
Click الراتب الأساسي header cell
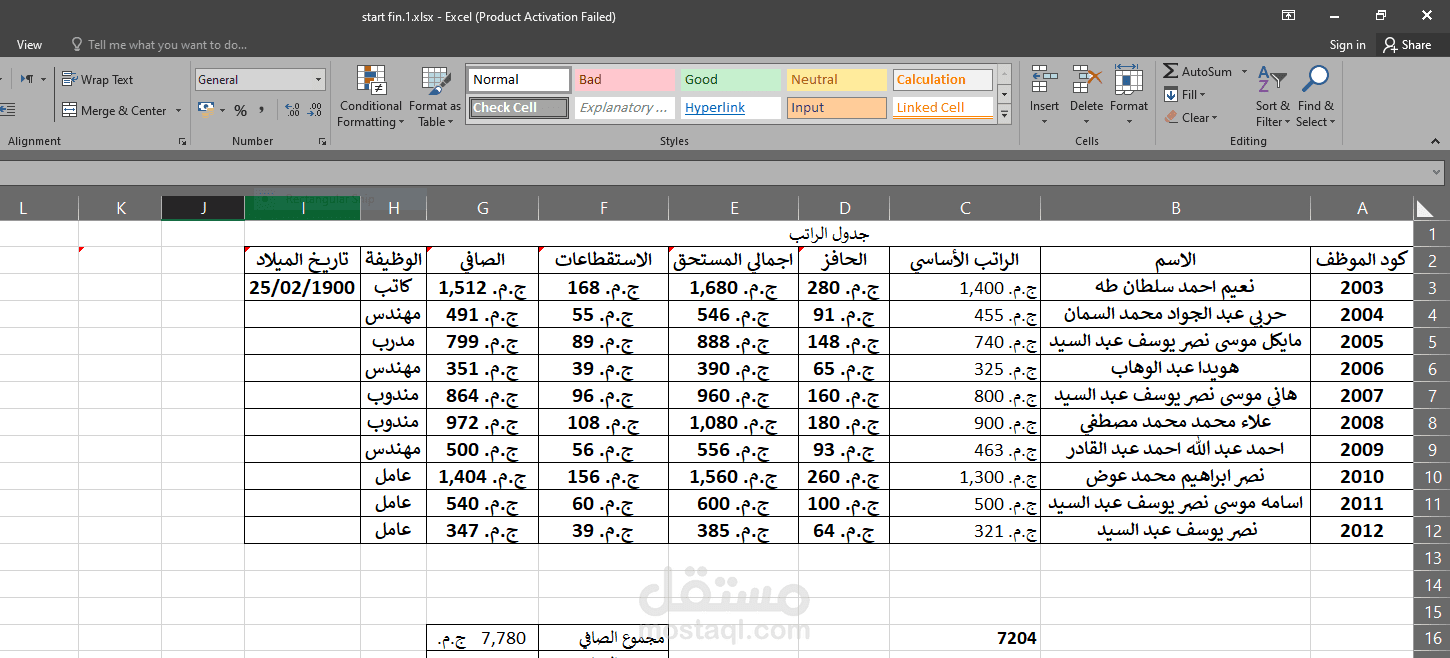965,260
